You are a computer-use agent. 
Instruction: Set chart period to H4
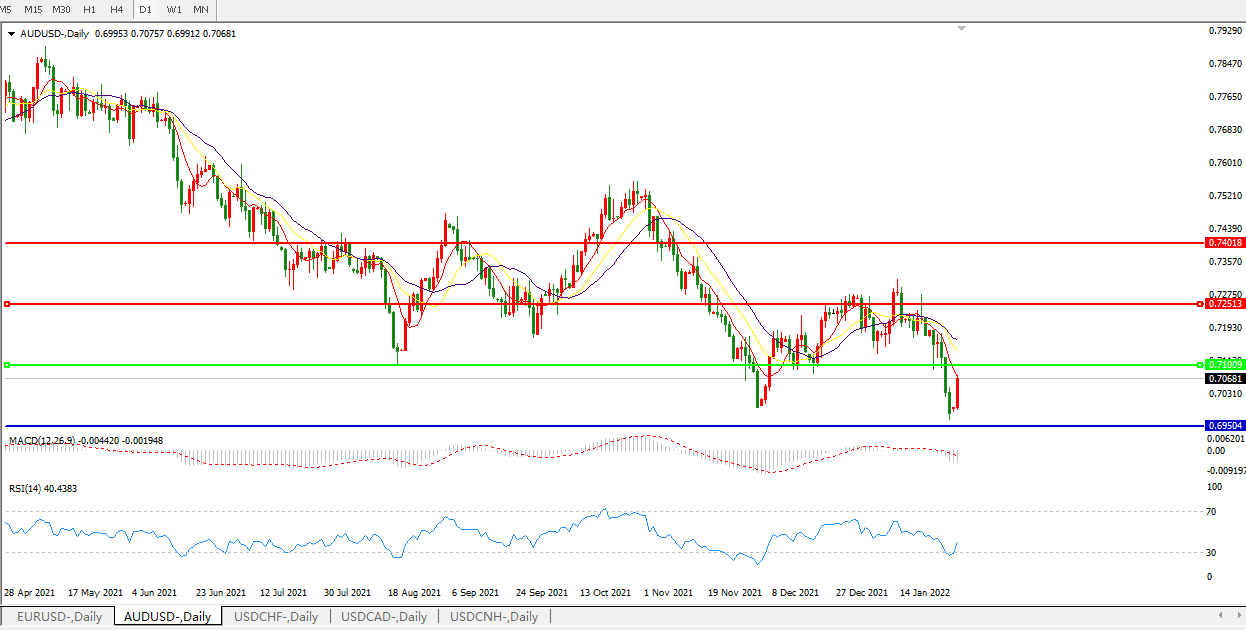point(117,9)
